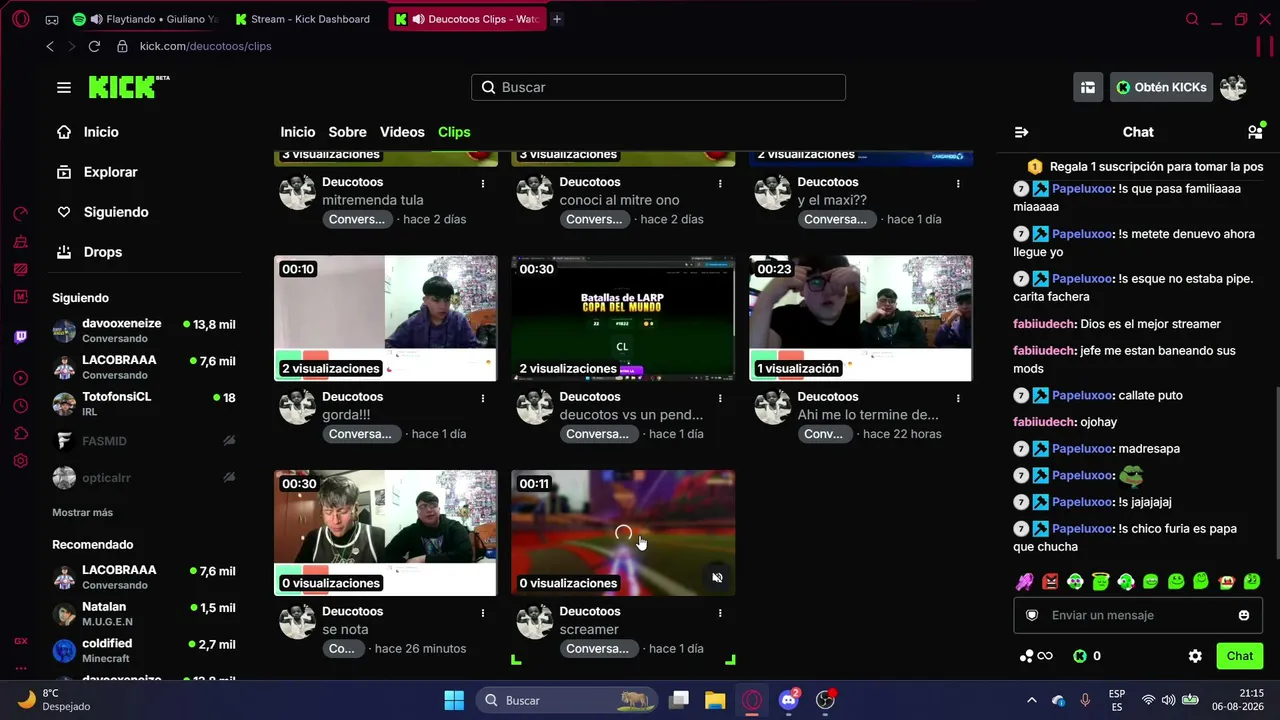
Task: Go to Inicio in the sidebar
Action: tap(88, 132)
